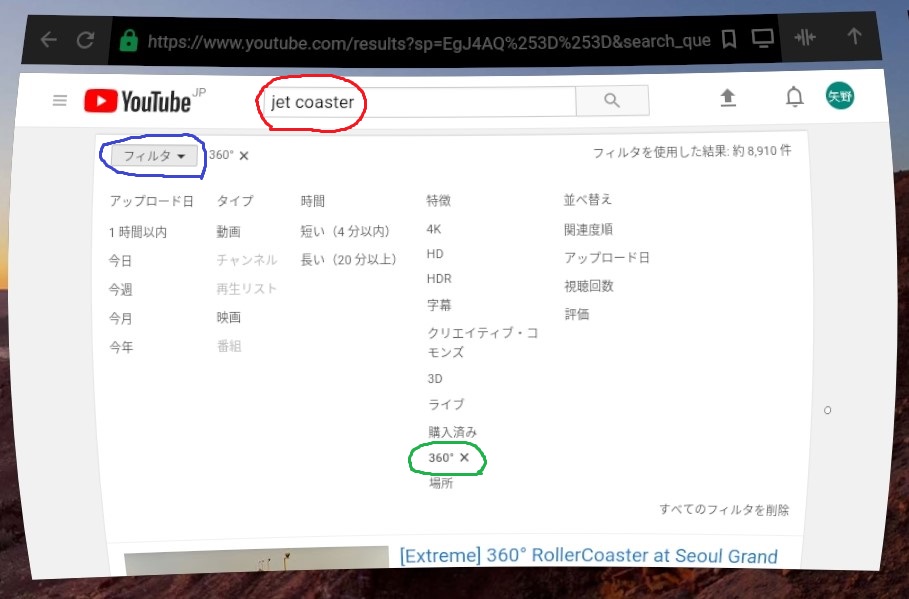Sort results by 評価
The width and height of the screenshot is (909, 599).
[577, 314]
